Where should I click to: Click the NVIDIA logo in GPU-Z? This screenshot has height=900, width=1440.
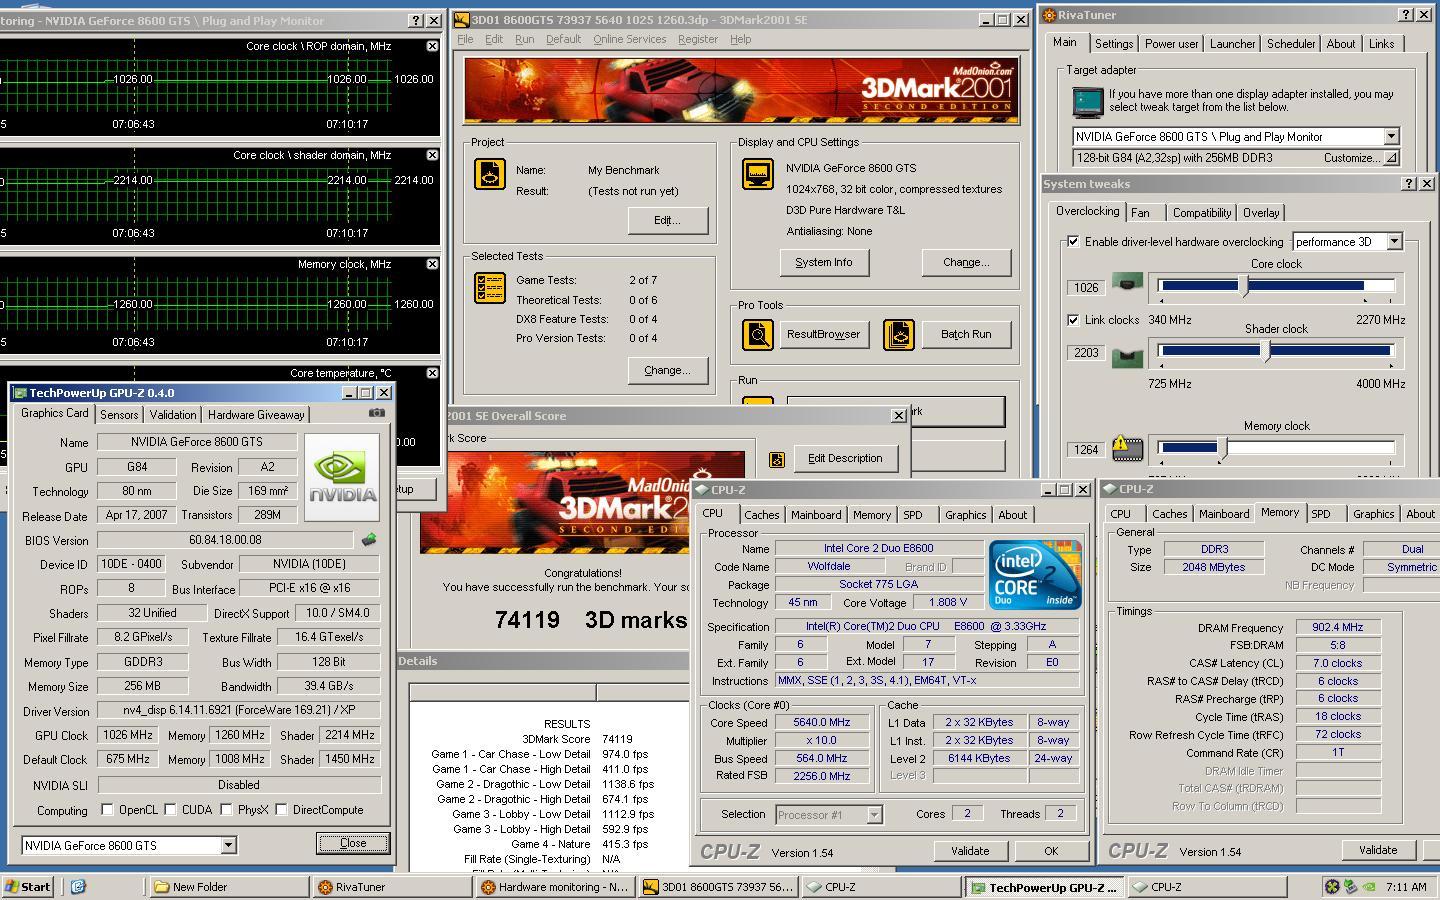click(x=343, y=478)
